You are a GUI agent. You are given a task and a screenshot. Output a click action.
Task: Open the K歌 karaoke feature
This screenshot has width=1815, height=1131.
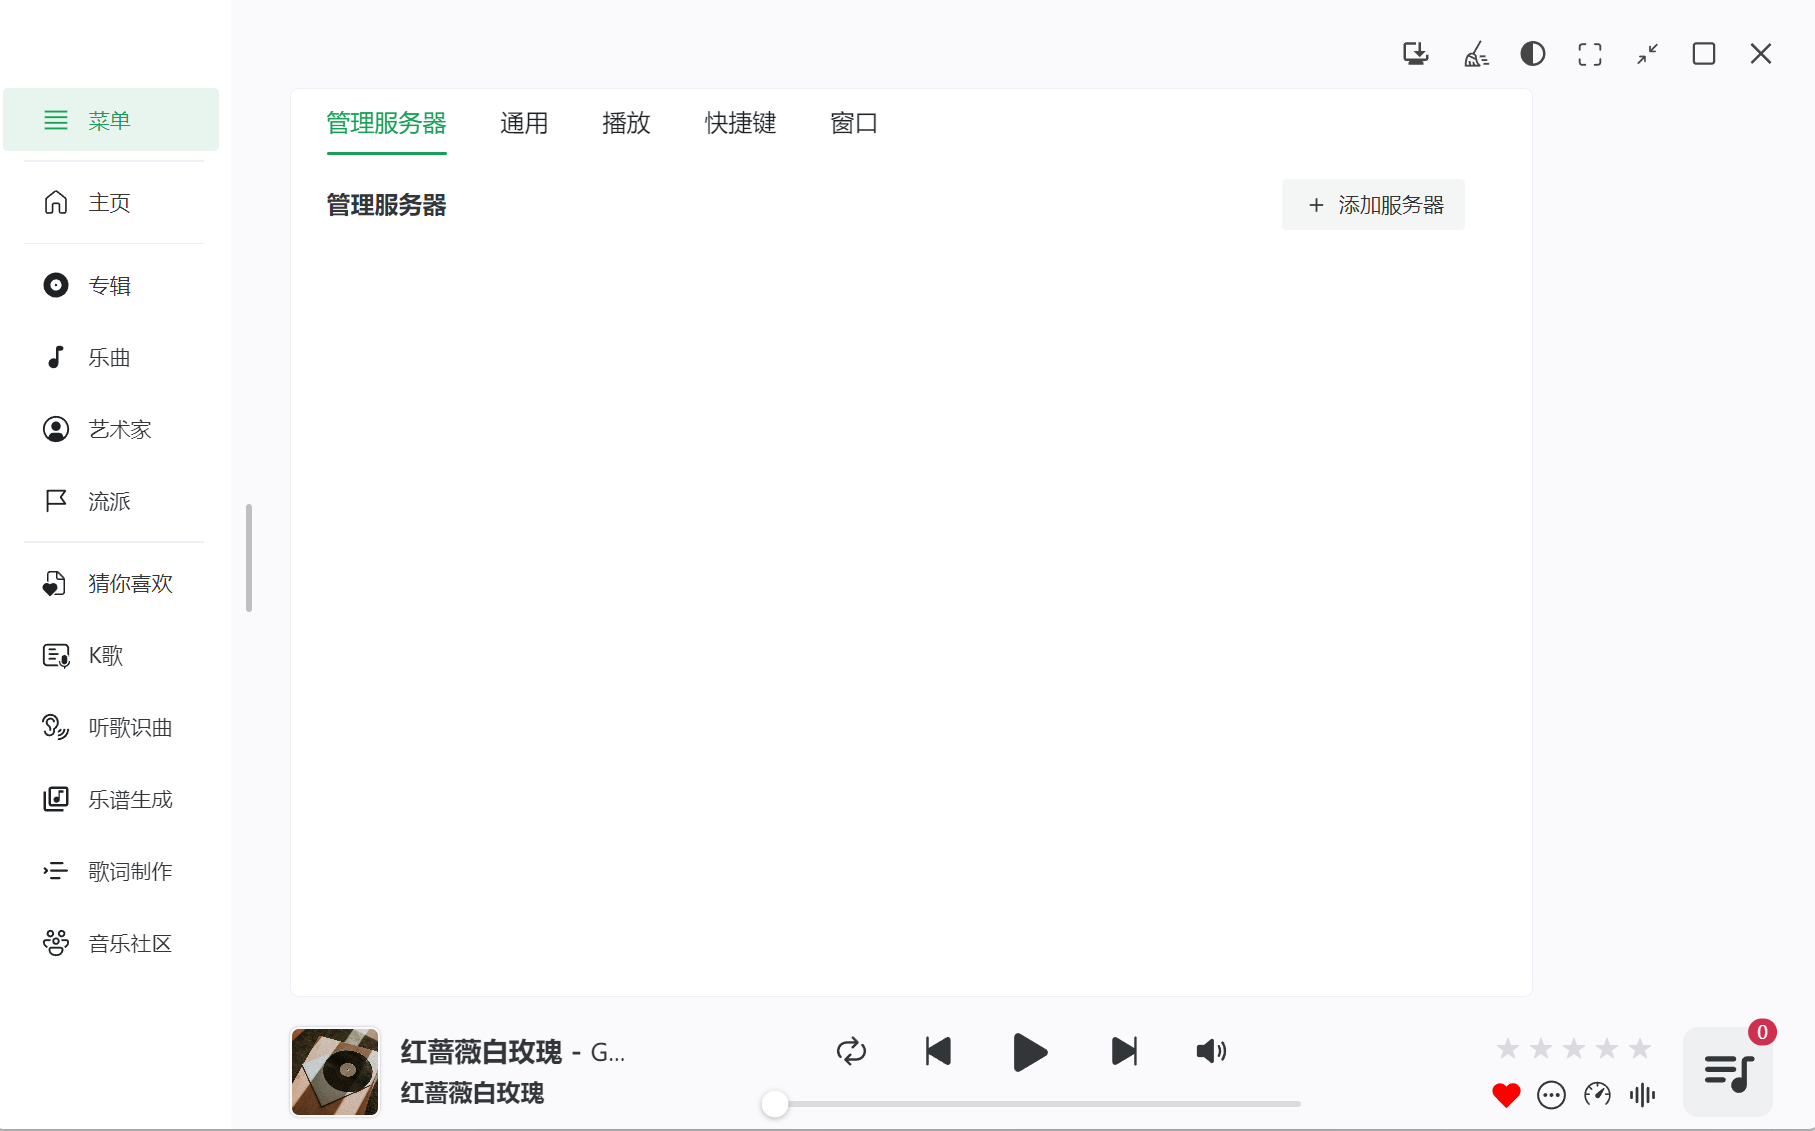coord(103,655)
